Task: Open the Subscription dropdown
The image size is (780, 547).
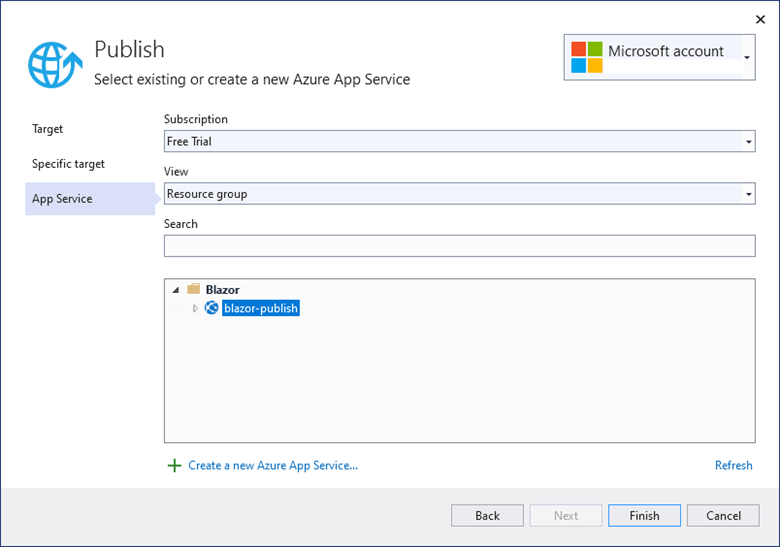Action: (748, 142)
